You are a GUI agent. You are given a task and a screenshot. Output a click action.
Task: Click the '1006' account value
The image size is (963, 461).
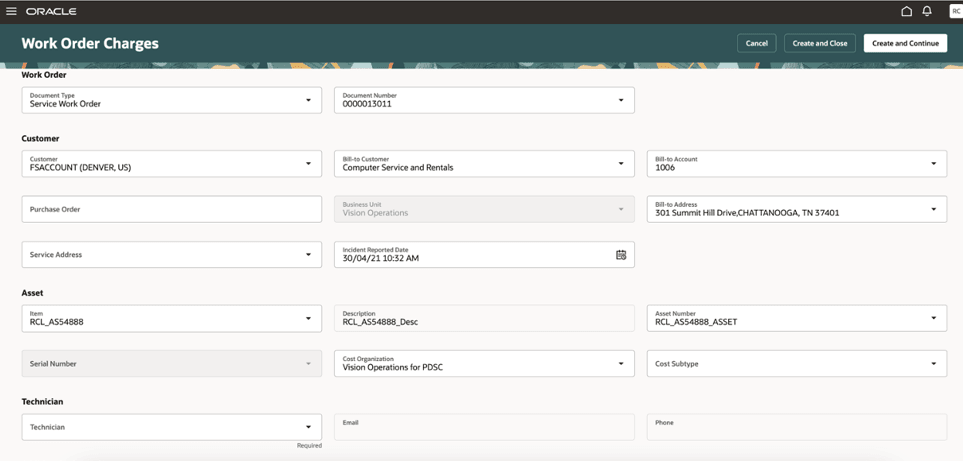point(665,167)
